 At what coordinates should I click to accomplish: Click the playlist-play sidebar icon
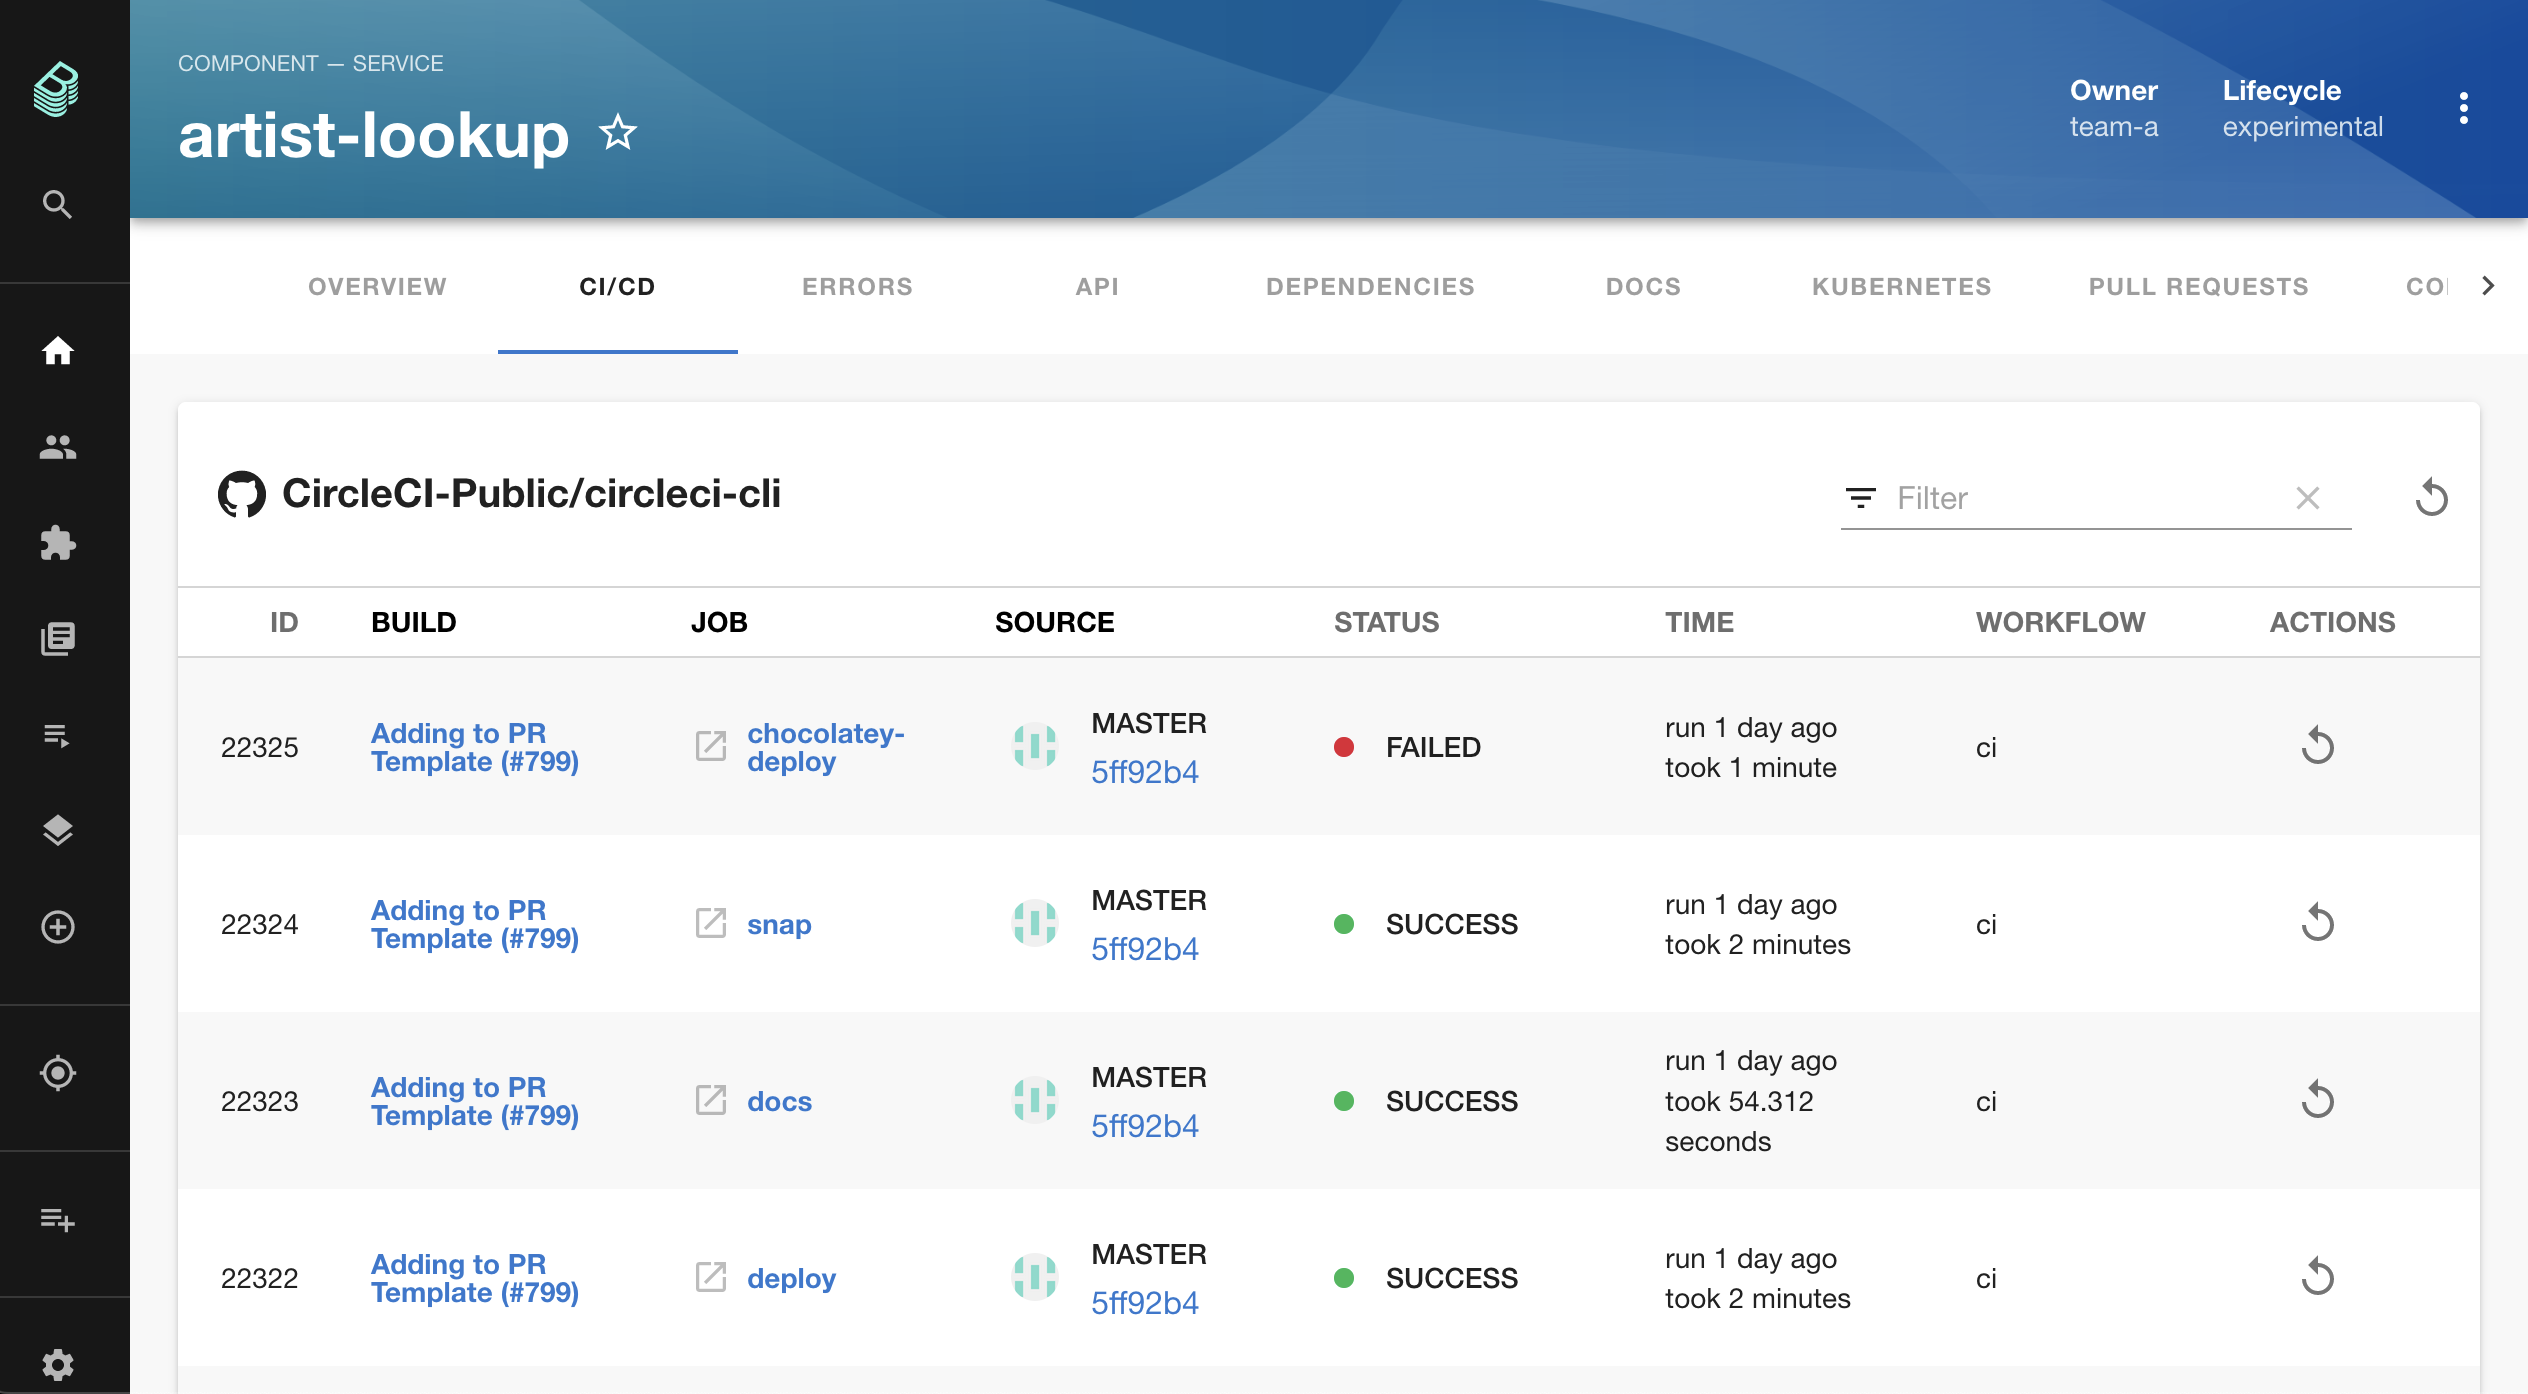(57, 736)
